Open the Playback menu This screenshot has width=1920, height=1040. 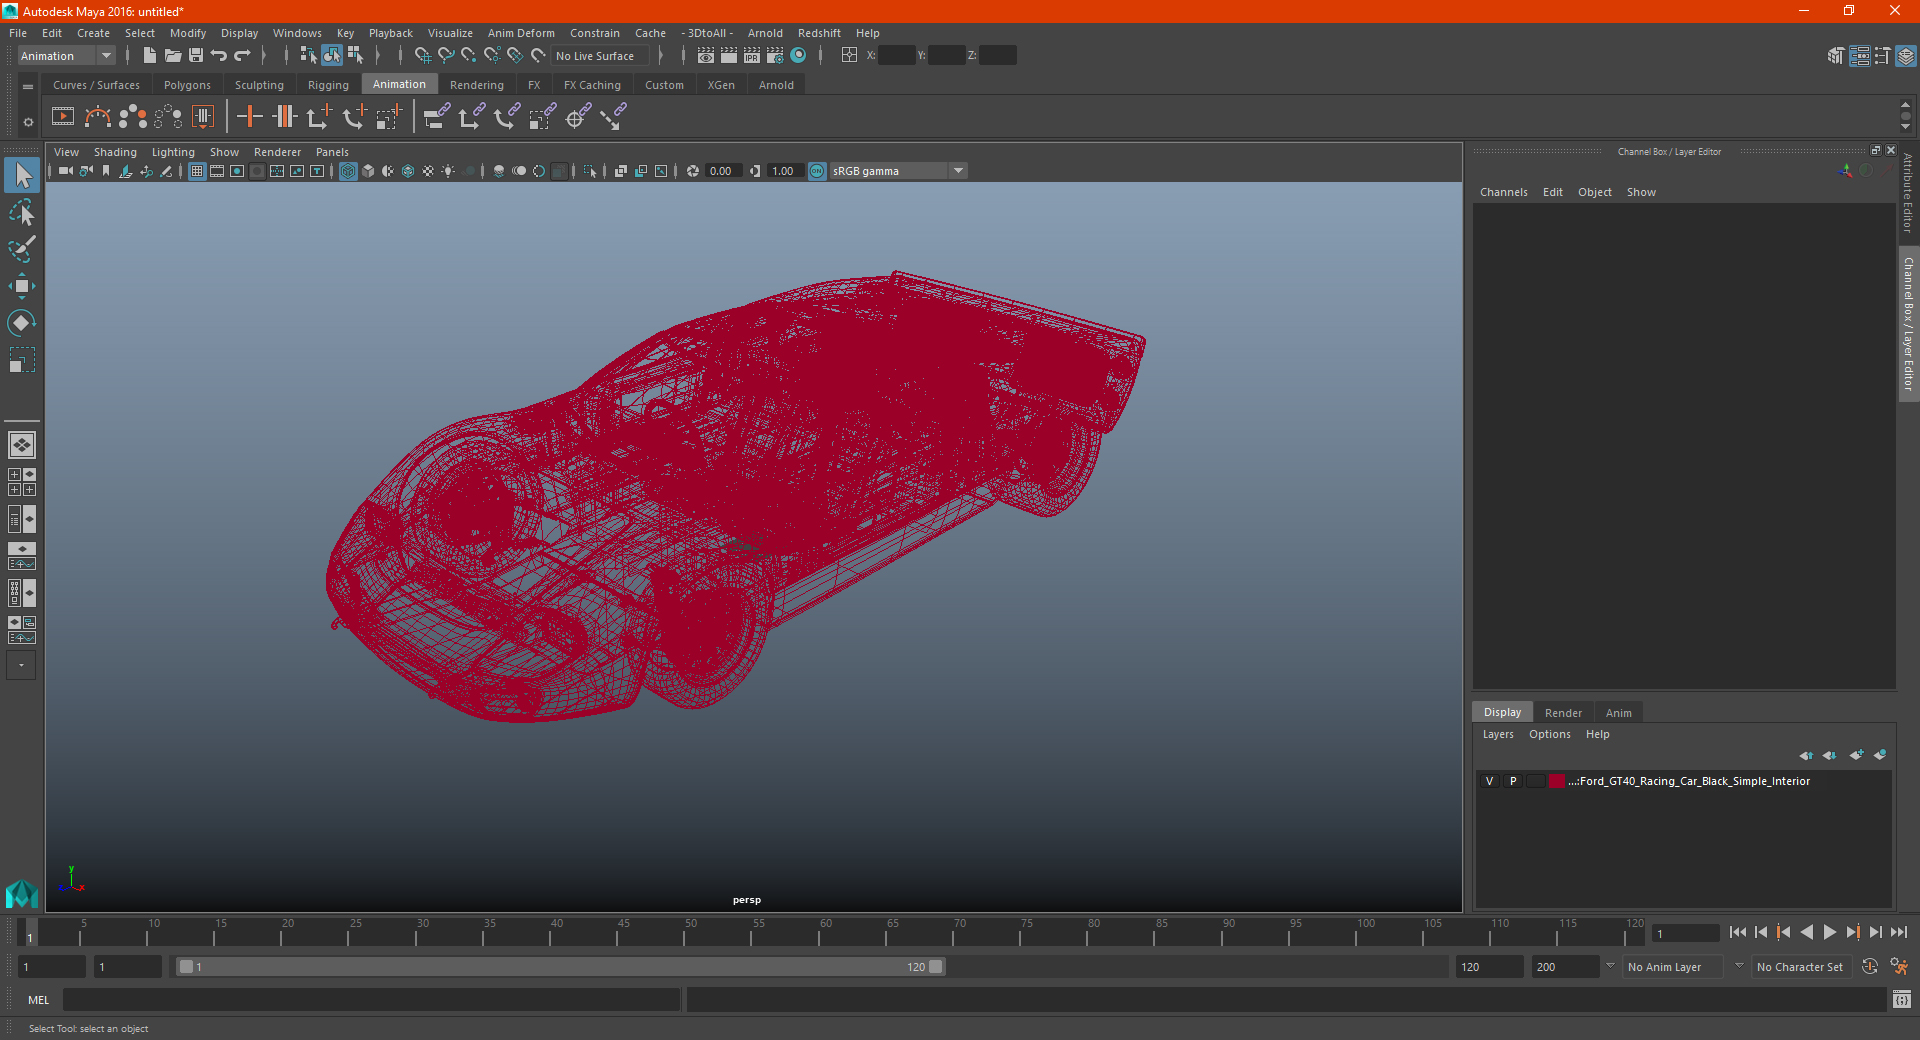(390, 33)
